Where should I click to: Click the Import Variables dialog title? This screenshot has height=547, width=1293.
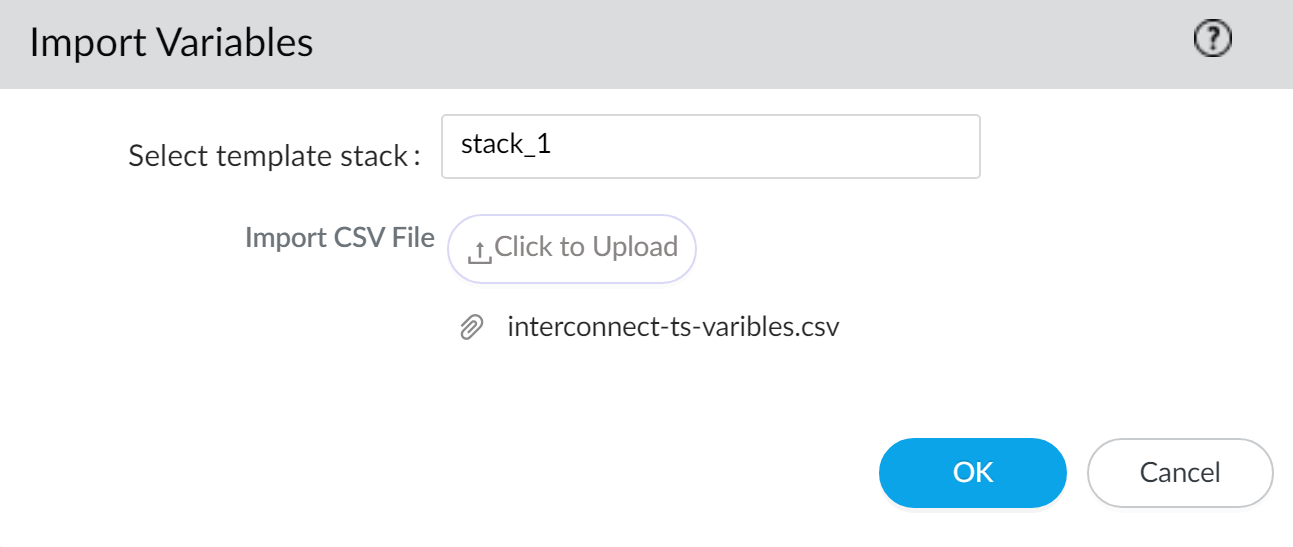point(171,43)
